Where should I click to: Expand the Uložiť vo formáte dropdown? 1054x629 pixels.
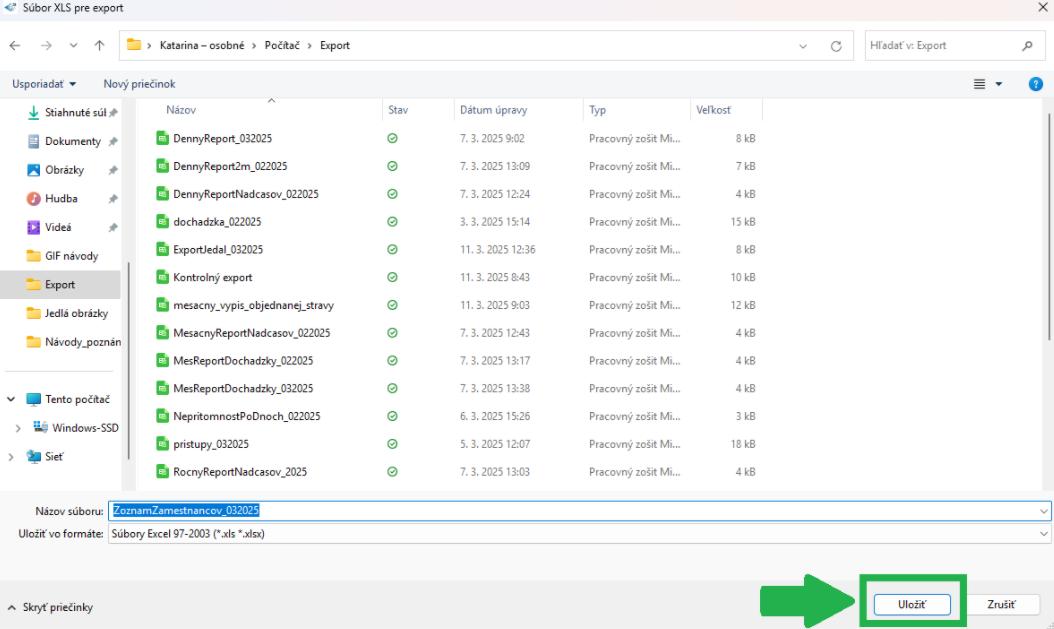tap(1044, 533)
